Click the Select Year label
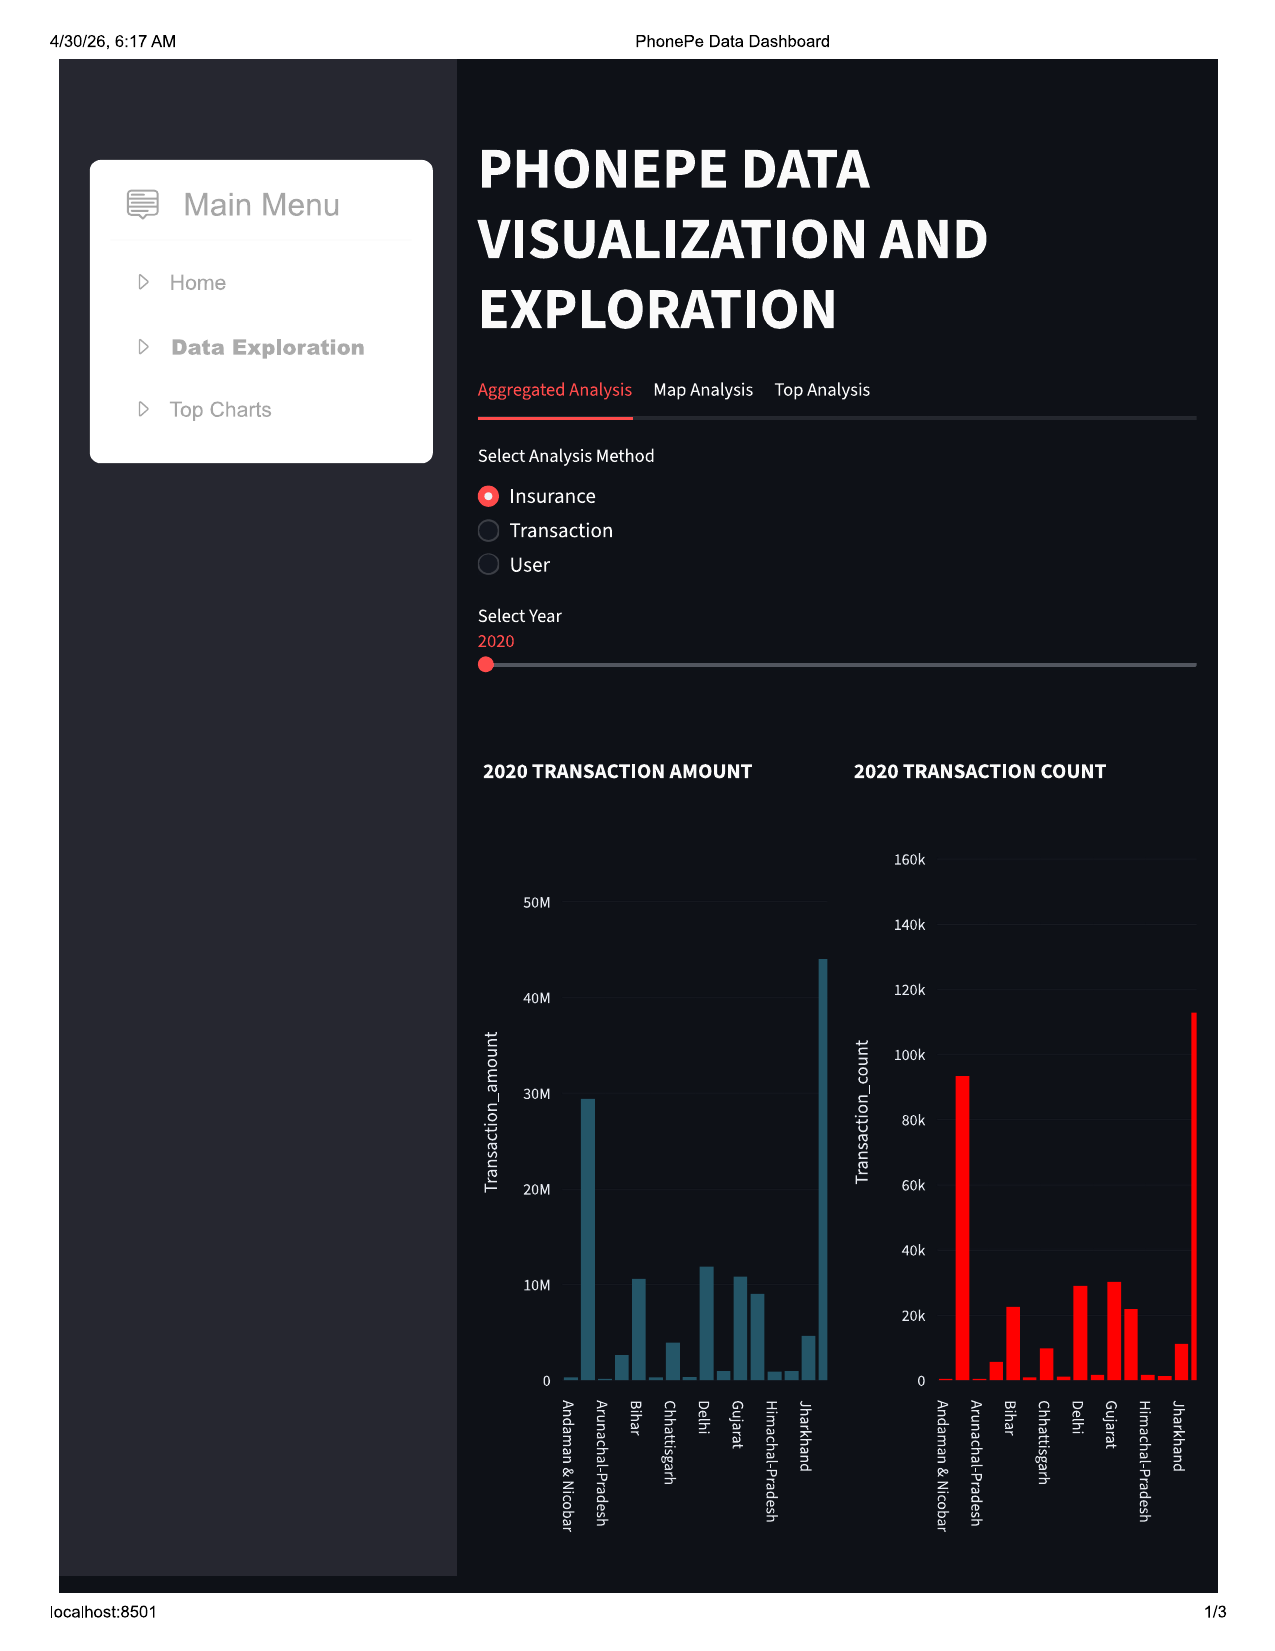The height and width of the screenshot is (1651, 1275). tap(520, 616)
